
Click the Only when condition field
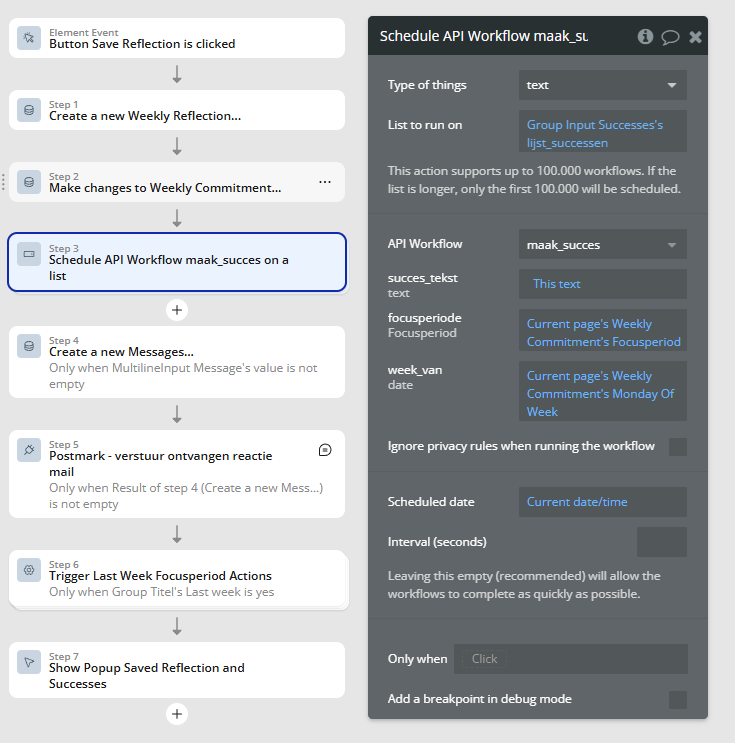571,659
